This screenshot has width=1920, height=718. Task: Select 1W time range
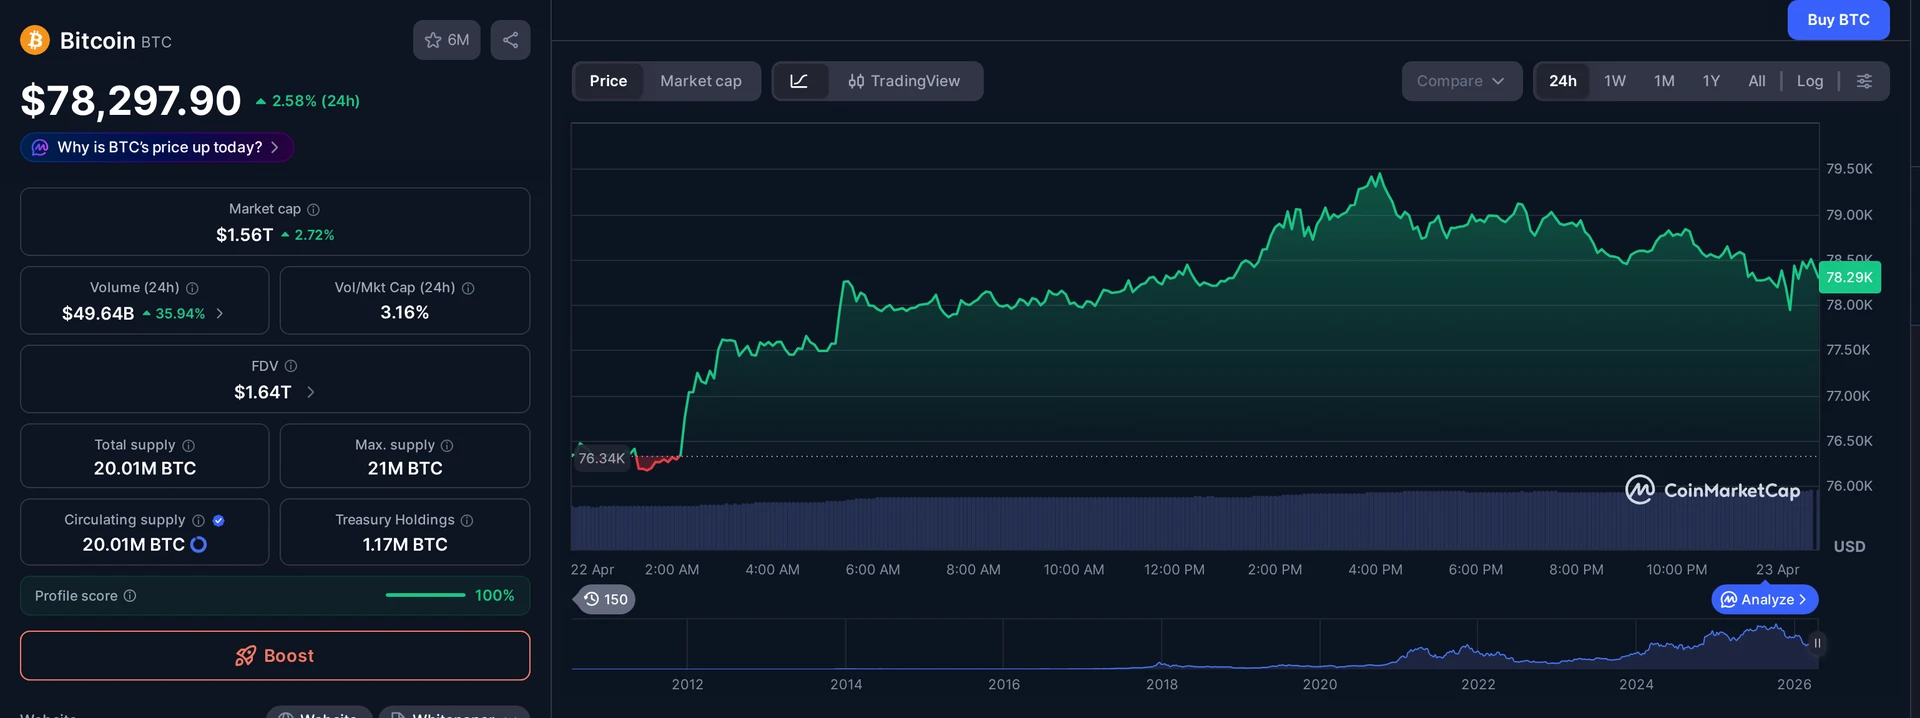[1615, 81]
